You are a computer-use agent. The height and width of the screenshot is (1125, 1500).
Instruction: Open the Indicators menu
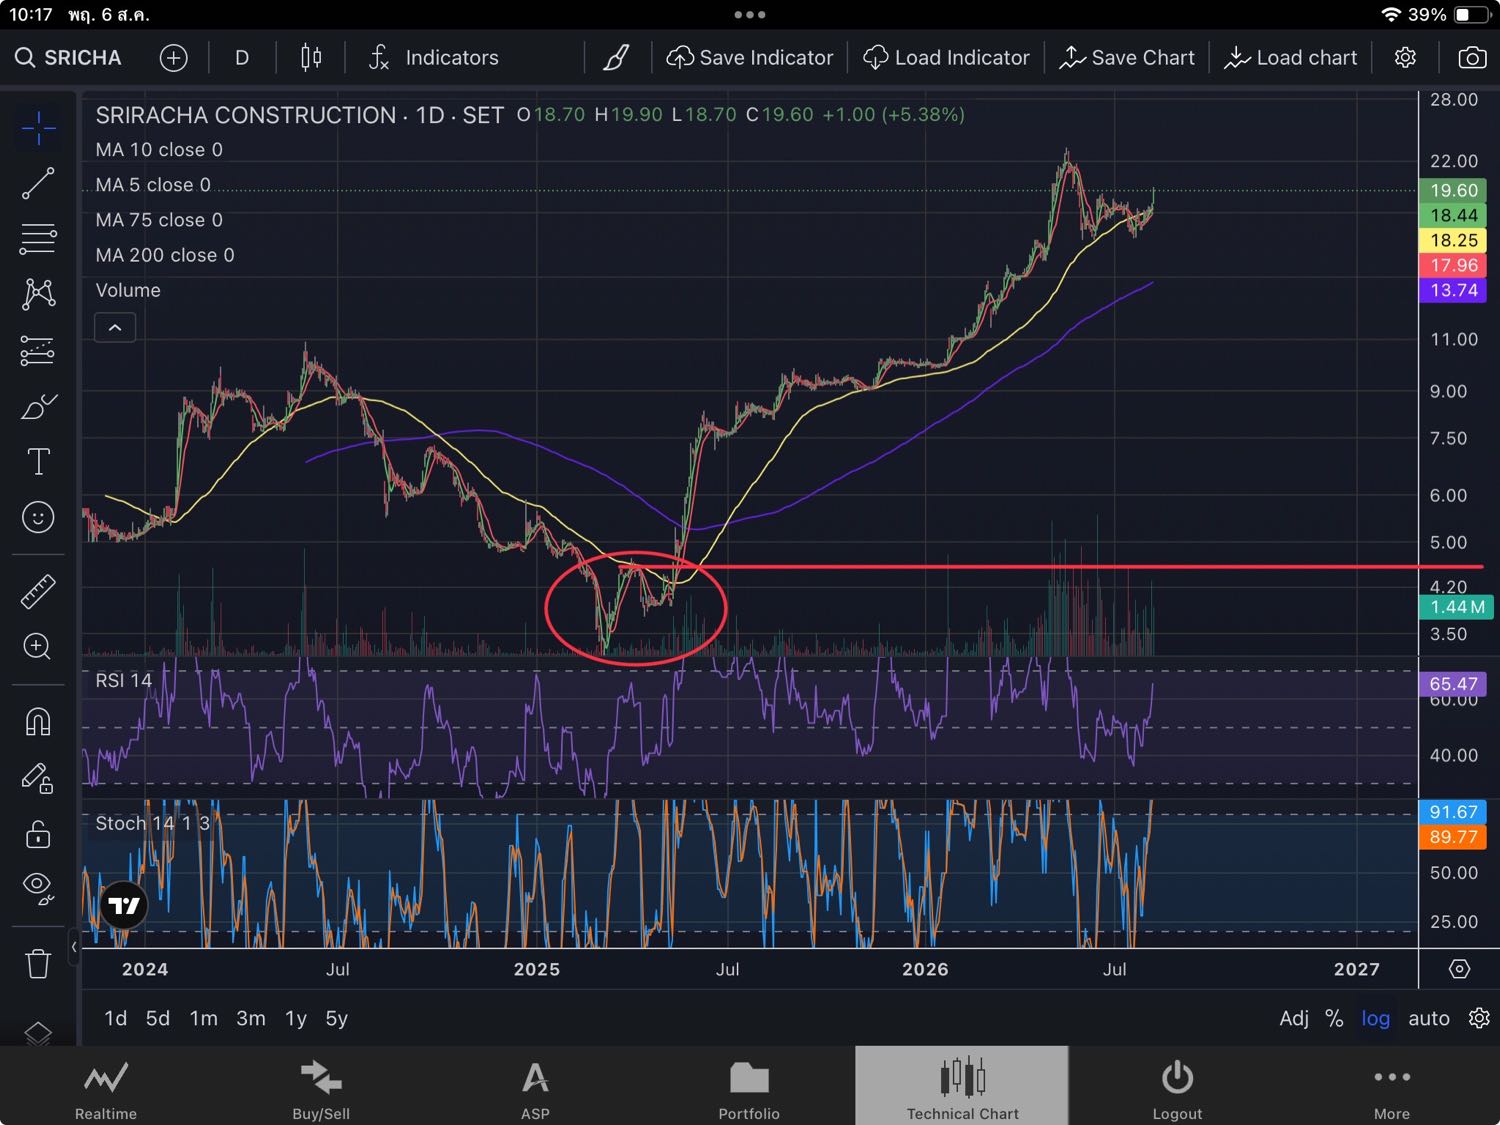coord(433,58)
